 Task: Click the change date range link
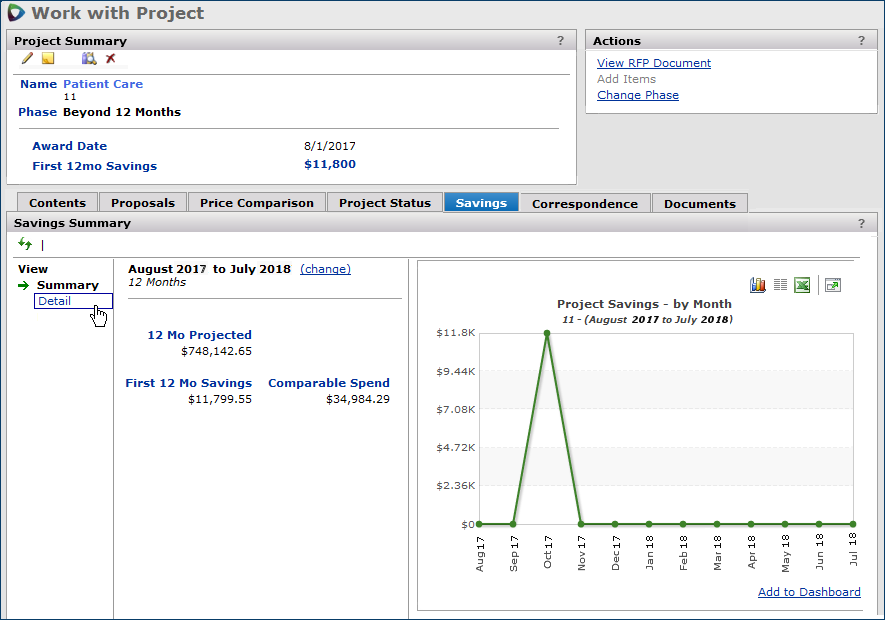click(x=325, y=269)
